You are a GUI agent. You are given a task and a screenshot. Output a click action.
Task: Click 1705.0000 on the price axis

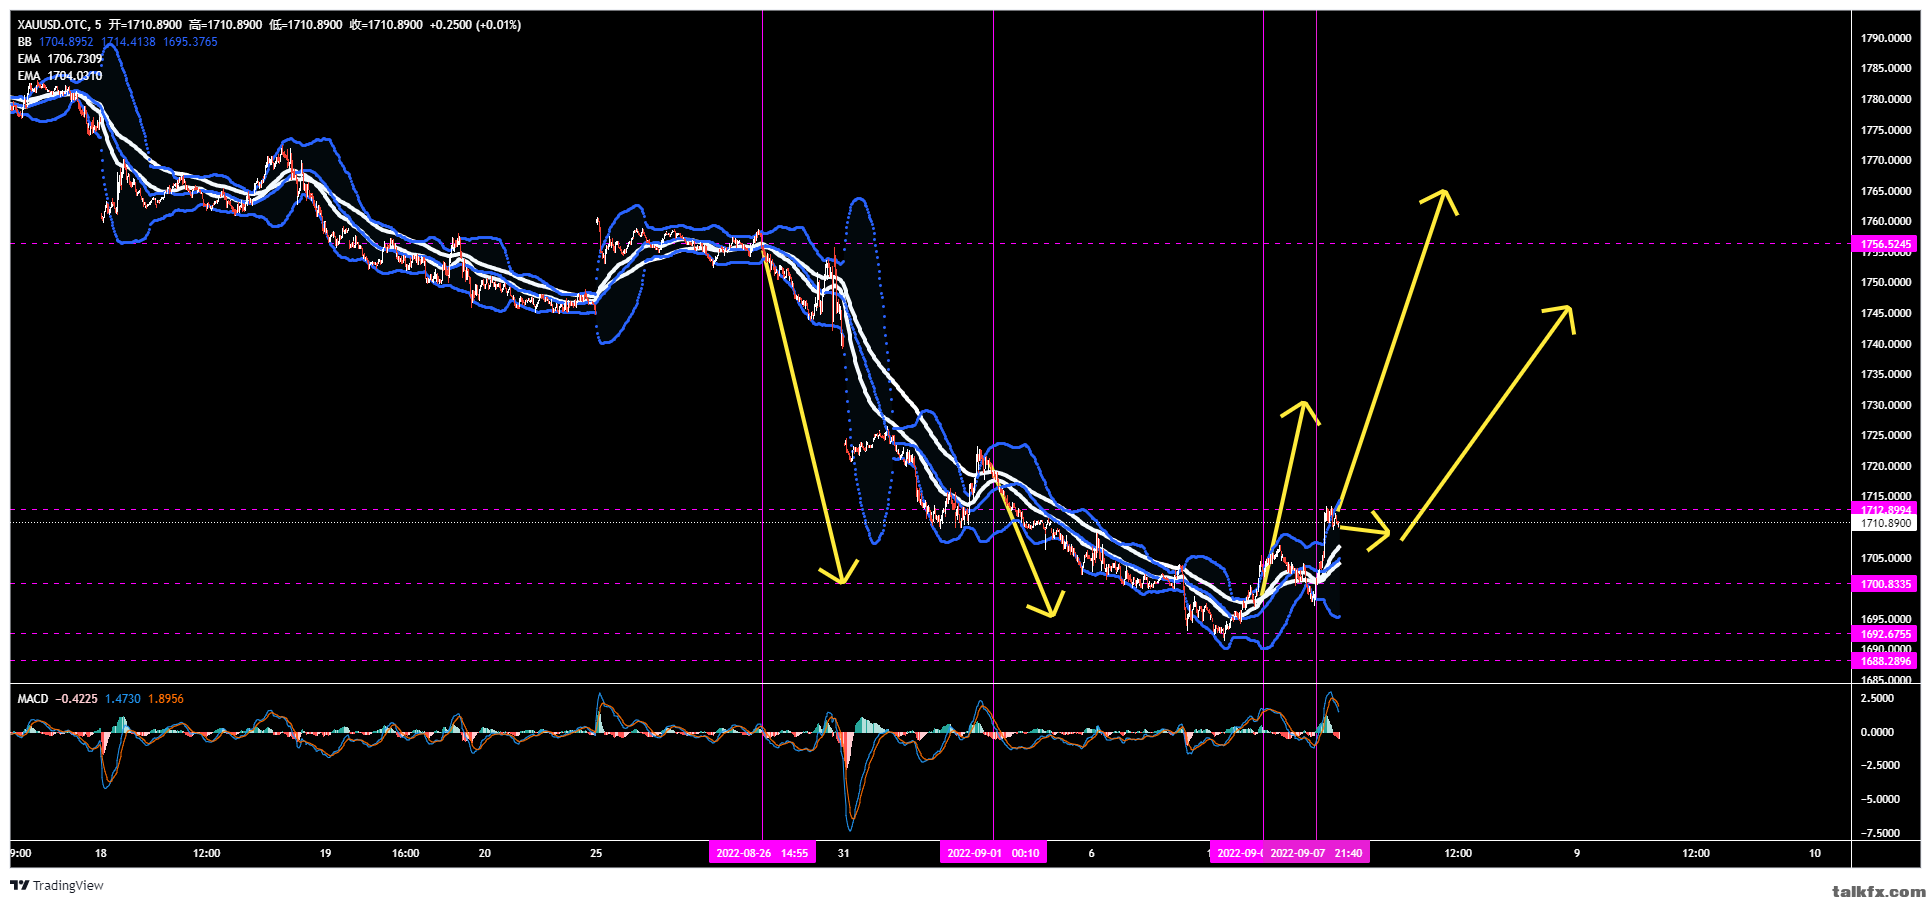tap(1885, 558)
